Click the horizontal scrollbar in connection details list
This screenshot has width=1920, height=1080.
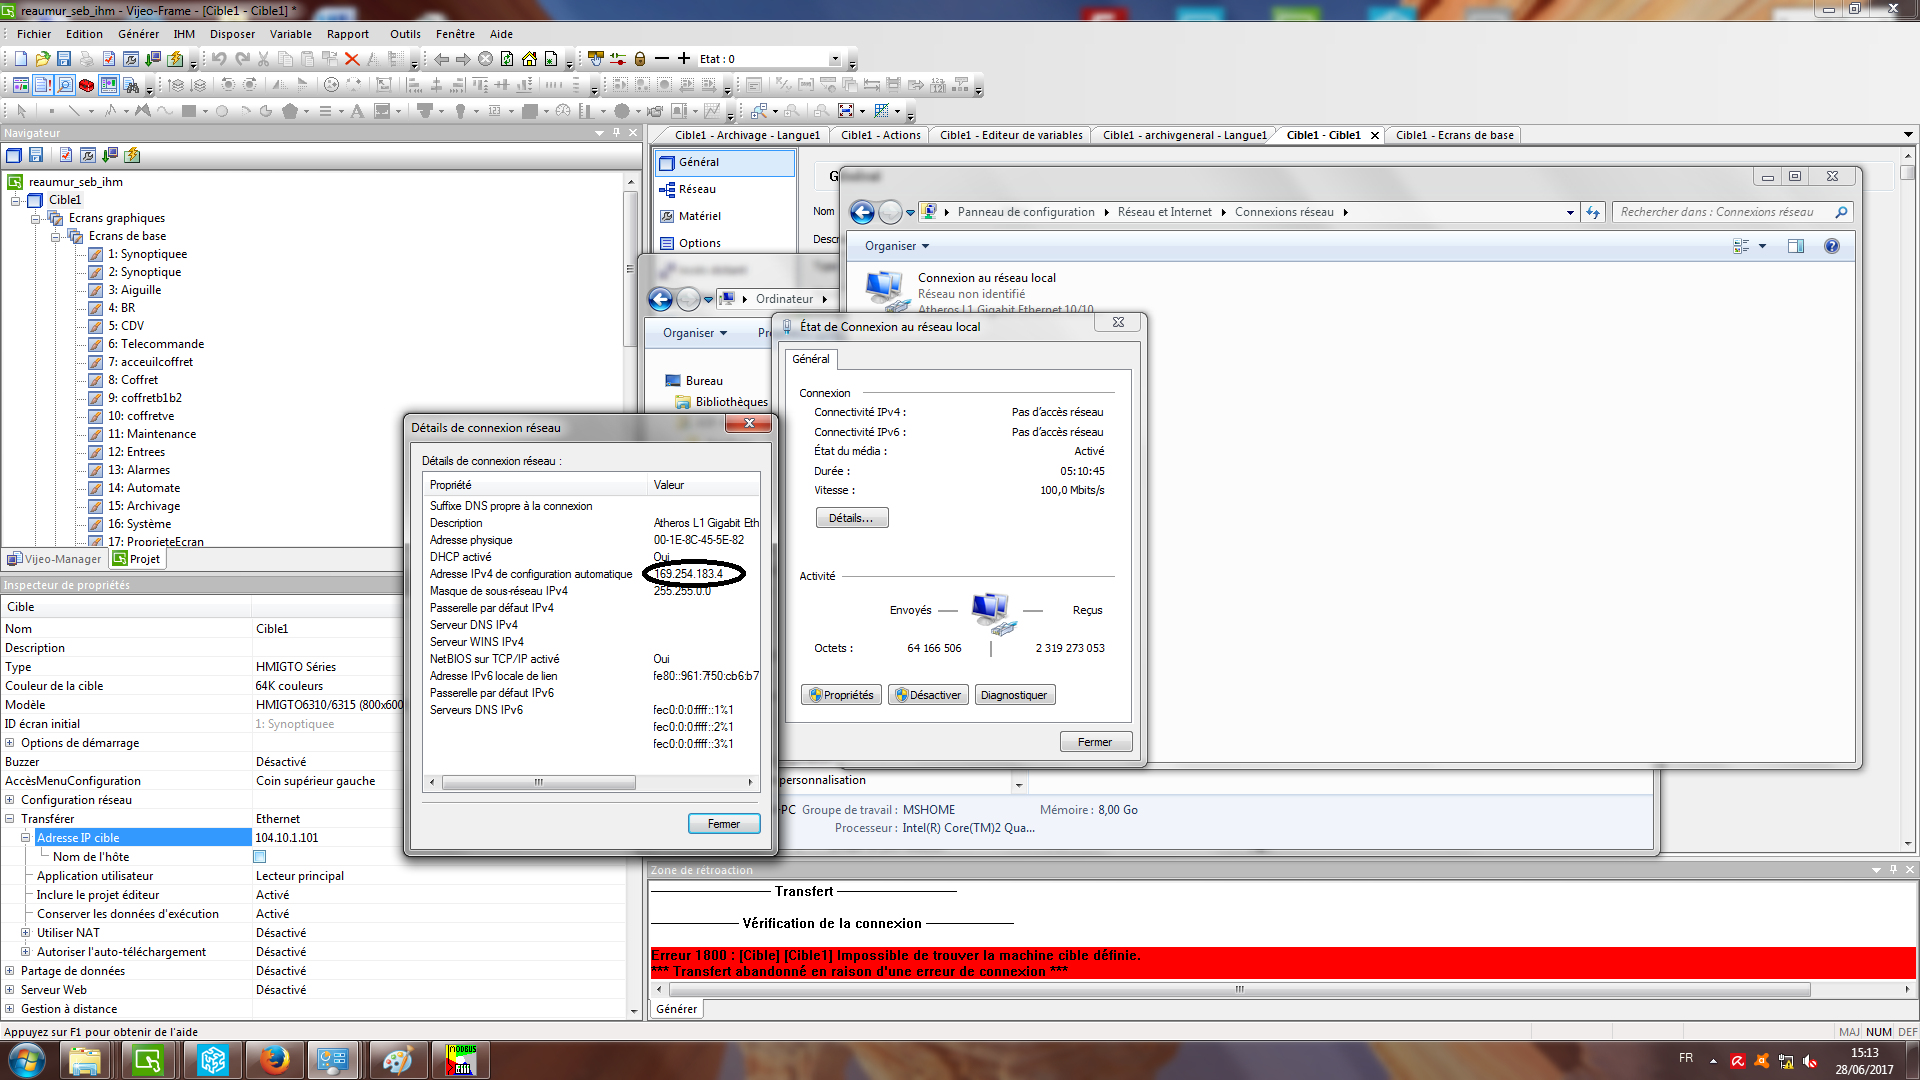click(539, 782)
